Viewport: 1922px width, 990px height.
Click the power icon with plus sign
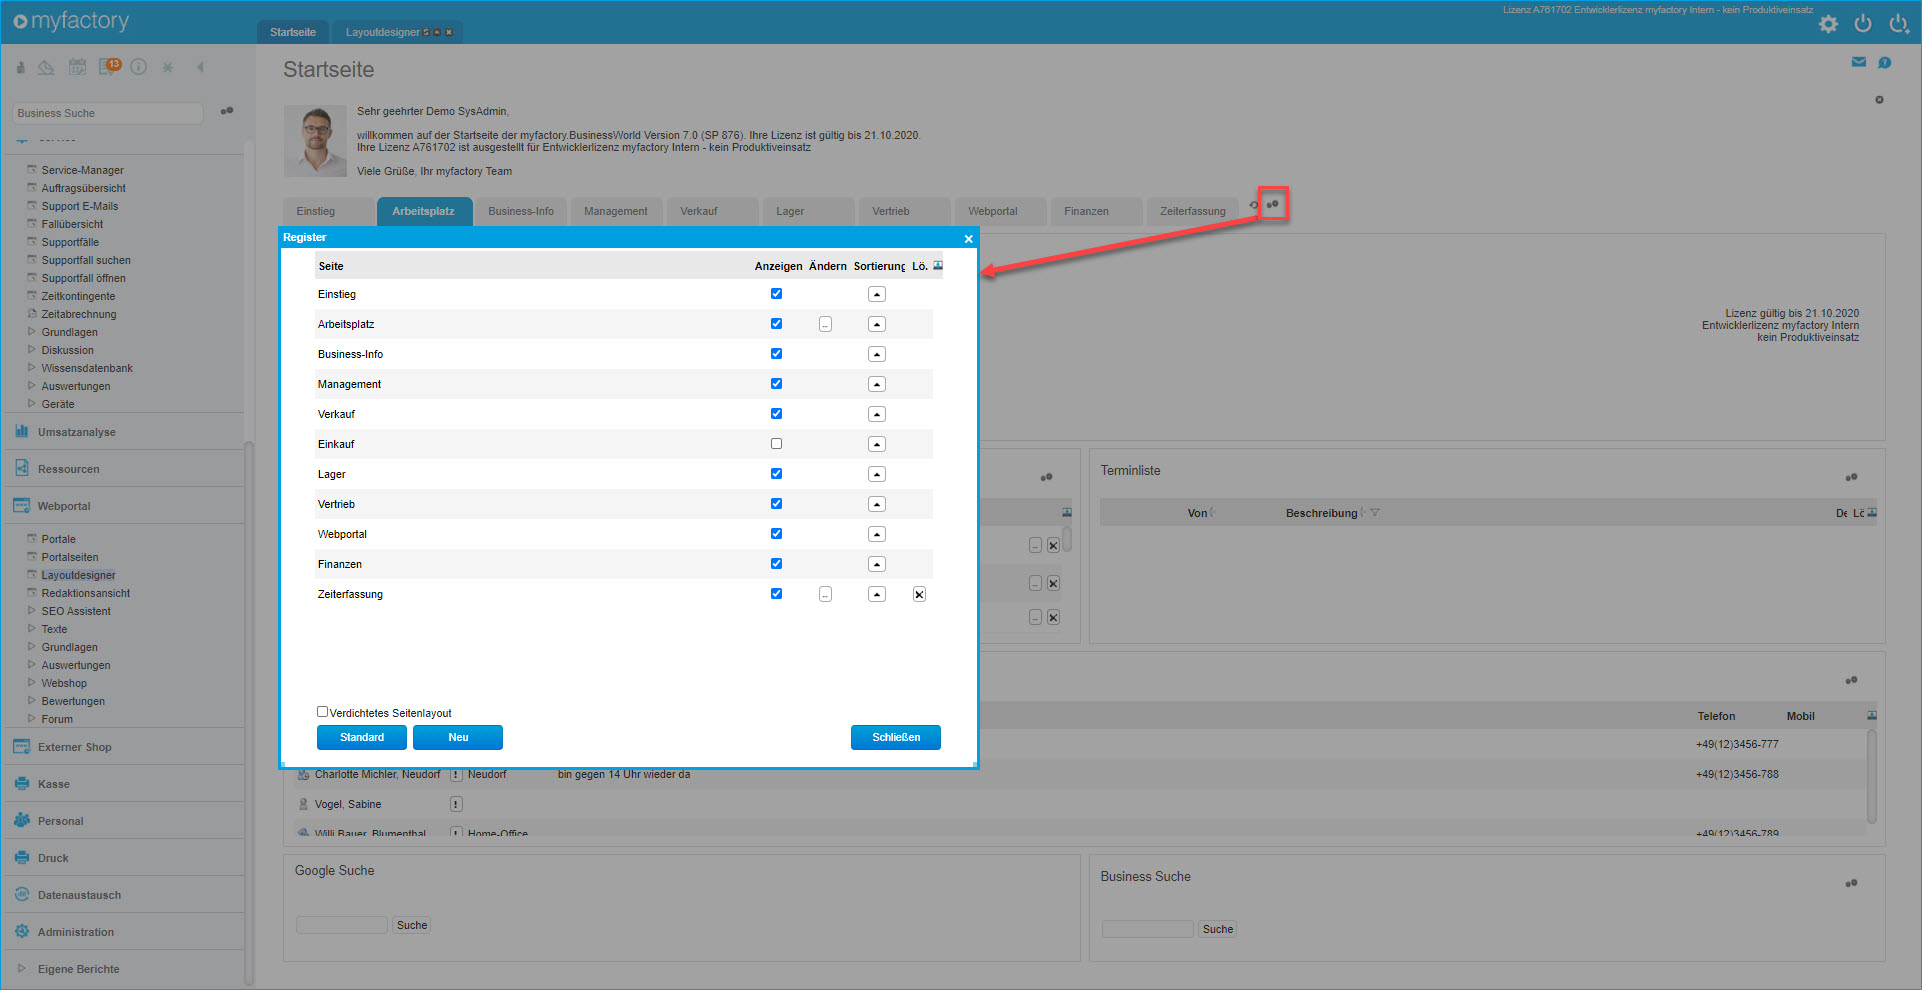pos(1898,23)
